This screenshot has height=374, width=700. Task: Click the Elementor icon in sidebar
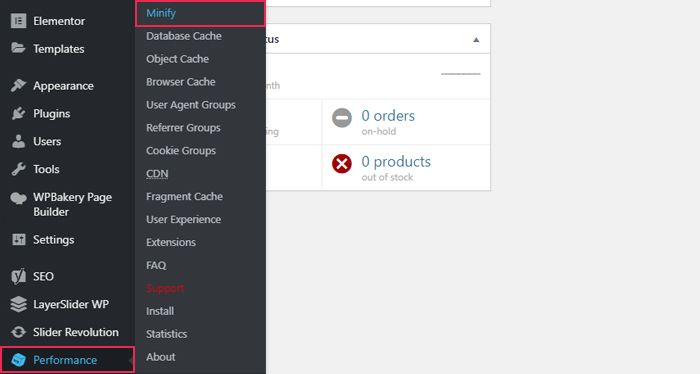(x=18, y=21)
